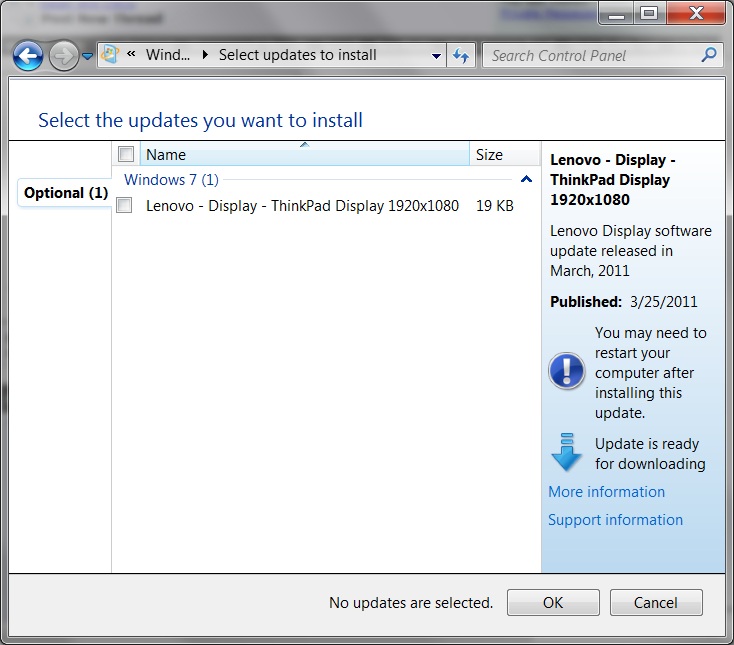Click the 'Windows 7 (1)' group header
This screenshot has width=734, height=645.
[171, 180]
